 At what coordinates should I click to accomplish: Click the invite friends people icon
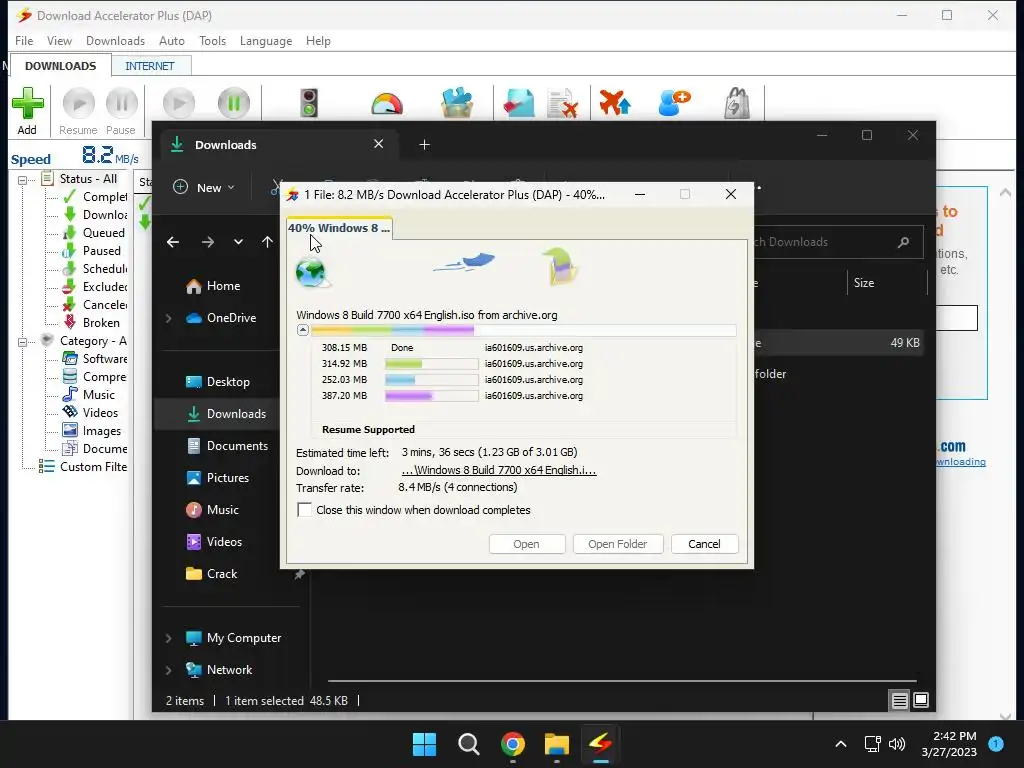point(675,103)
